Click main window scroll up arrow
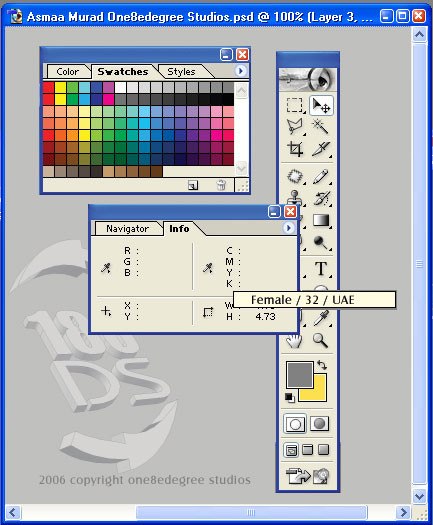Screen dimensions: 433x525 pyautogui.click(x=420, y=34)
